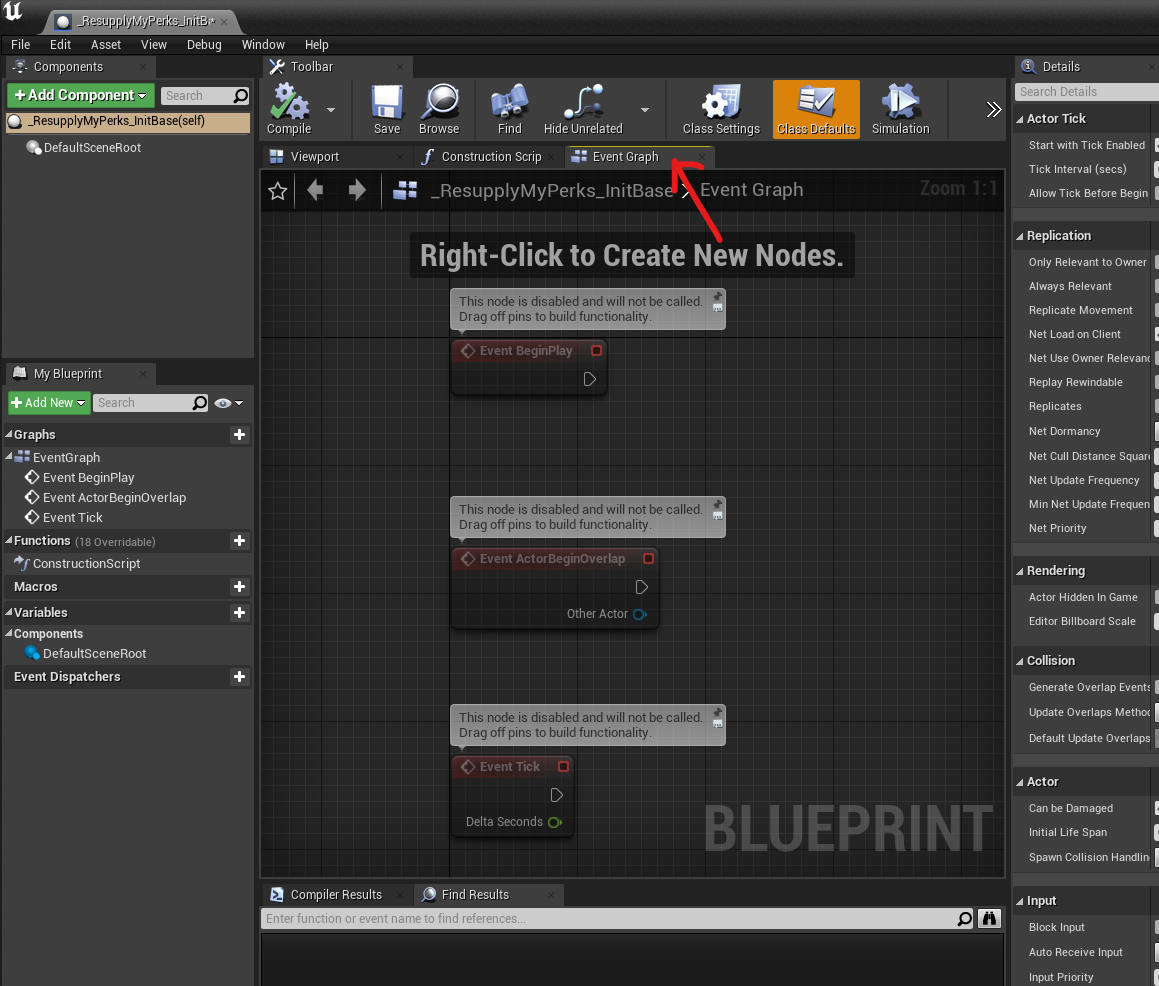Image resolution: width=1159 pixels, height=986 pixels.
Task: Click Other Actor output pin
Action: coord(640,614)
